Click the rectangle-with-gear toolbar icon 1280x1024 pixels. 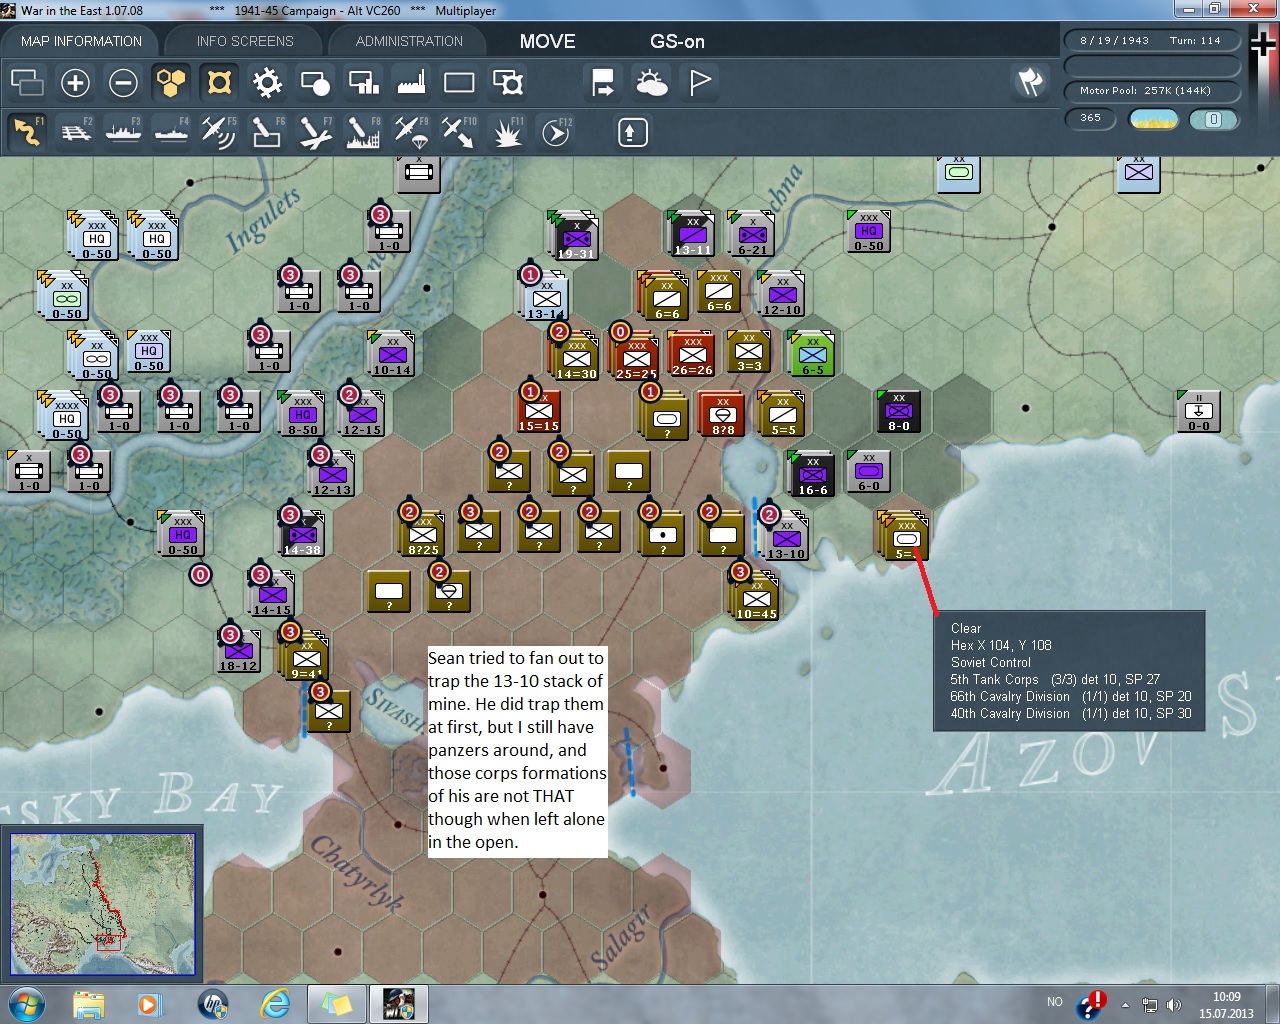(x=508, y=82)
